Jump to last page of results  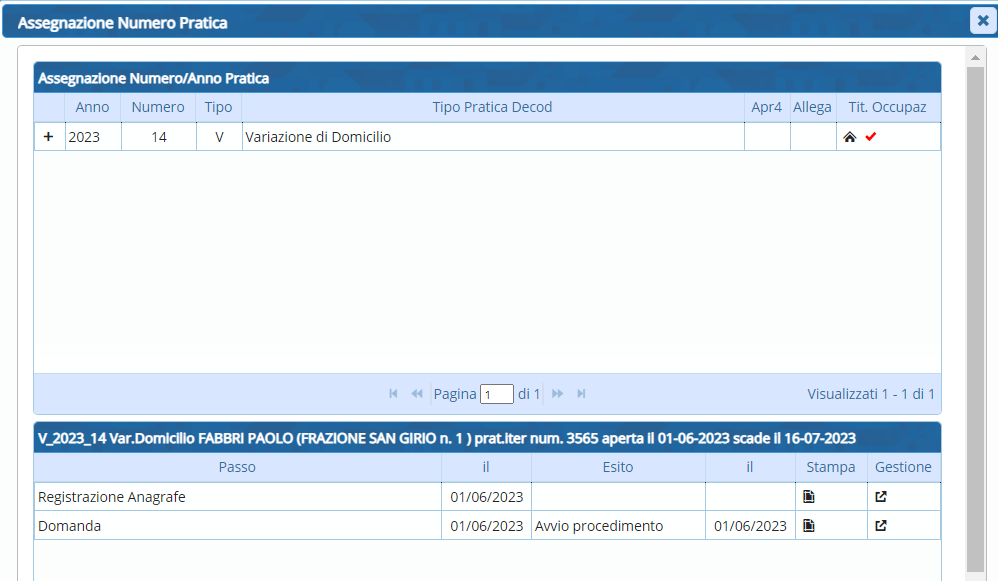(x=581, y=394)
